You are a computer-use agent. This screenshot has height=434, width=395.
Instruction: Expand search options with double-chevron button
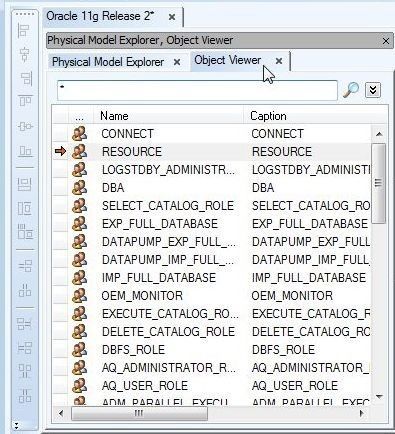pyautogui.click(x=373, y=90)
